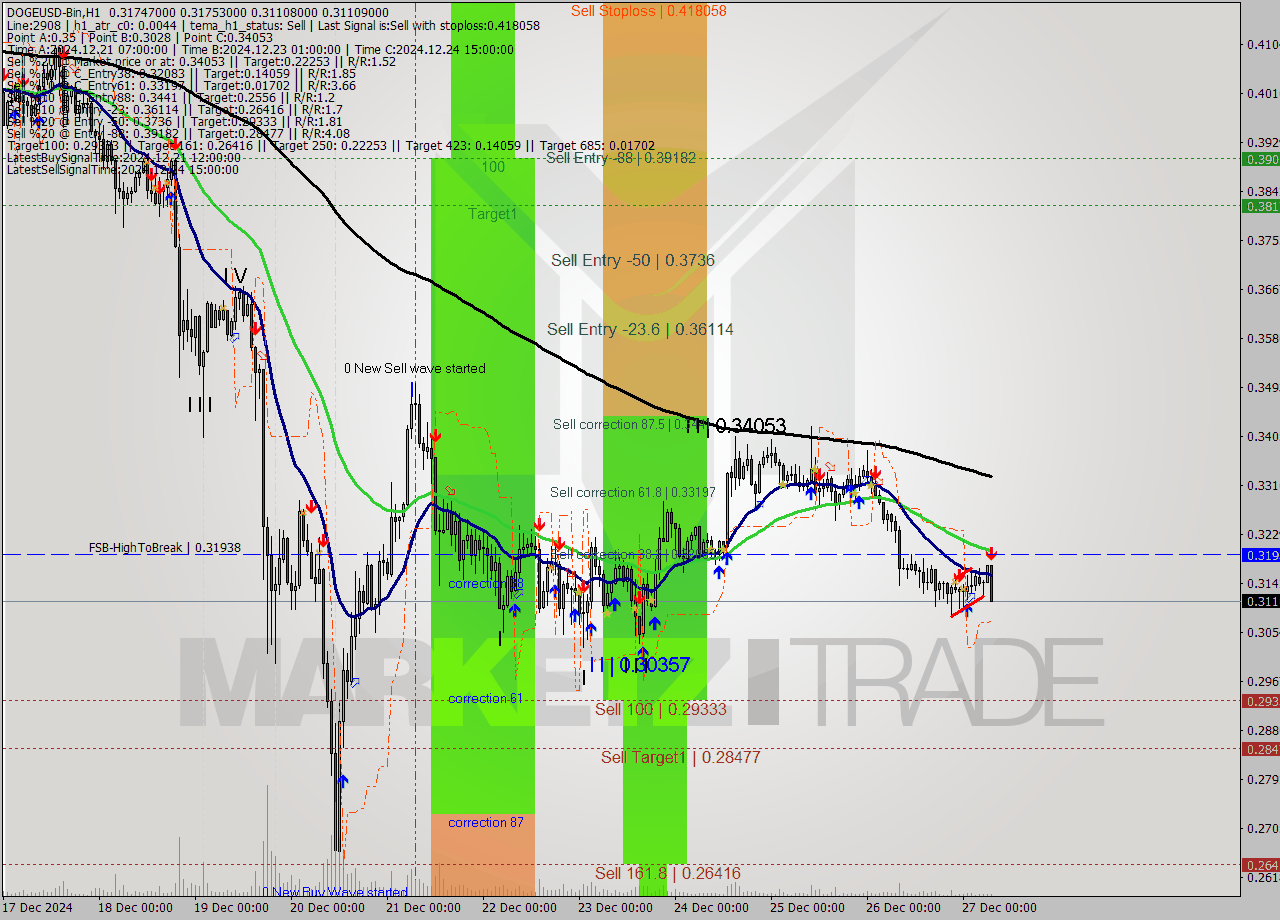This screenshot has height=920, width=1280.
Task: Select the 'correction 61' label
Action: (x=485, y=698)
